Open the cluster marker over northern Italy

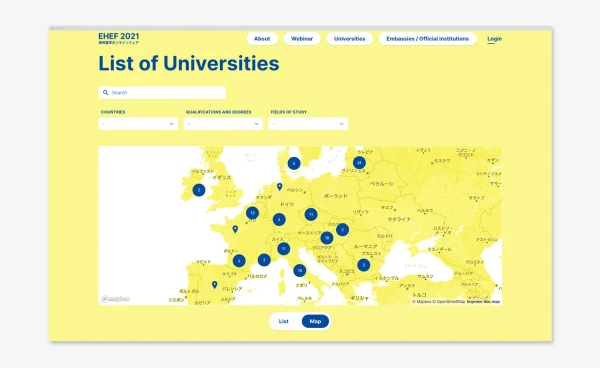click(284, 249)
